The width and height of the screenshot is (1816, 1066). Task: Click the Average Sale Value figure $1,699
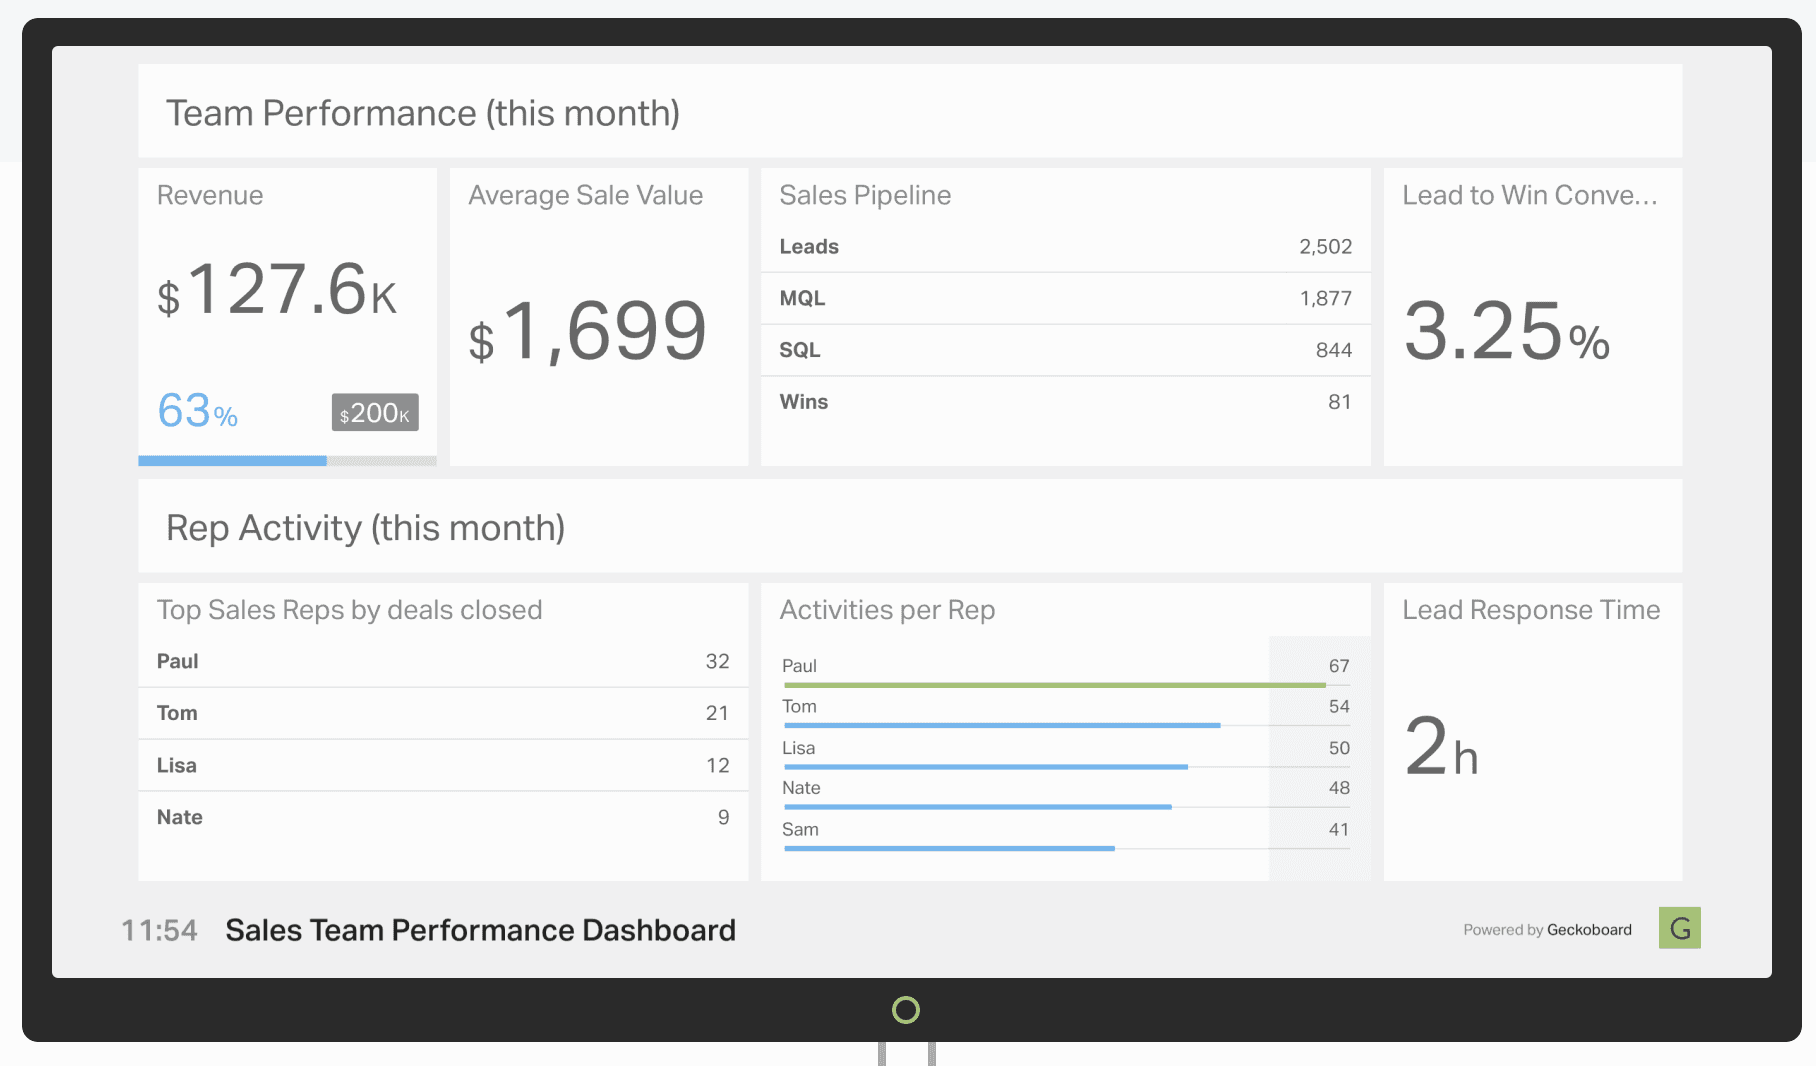pos(588,333)
